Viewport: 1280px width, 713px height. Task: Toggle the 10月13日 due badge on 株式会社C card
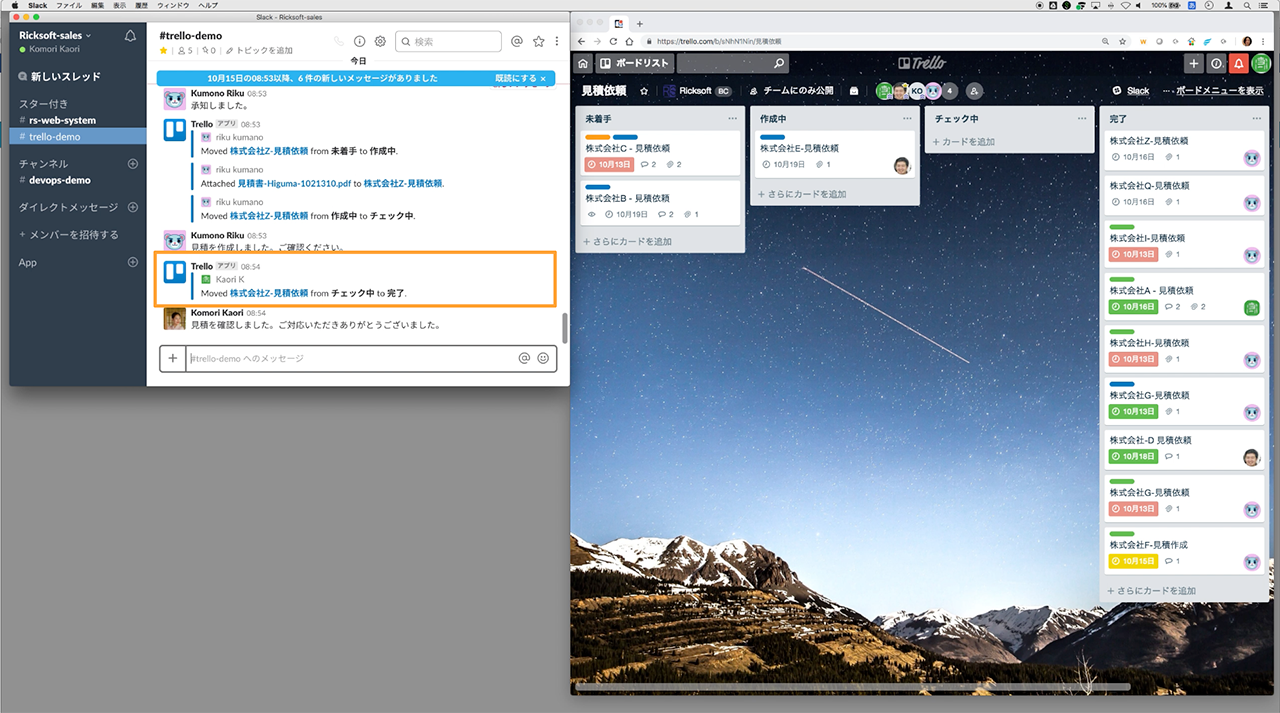[x=610, y=164]
